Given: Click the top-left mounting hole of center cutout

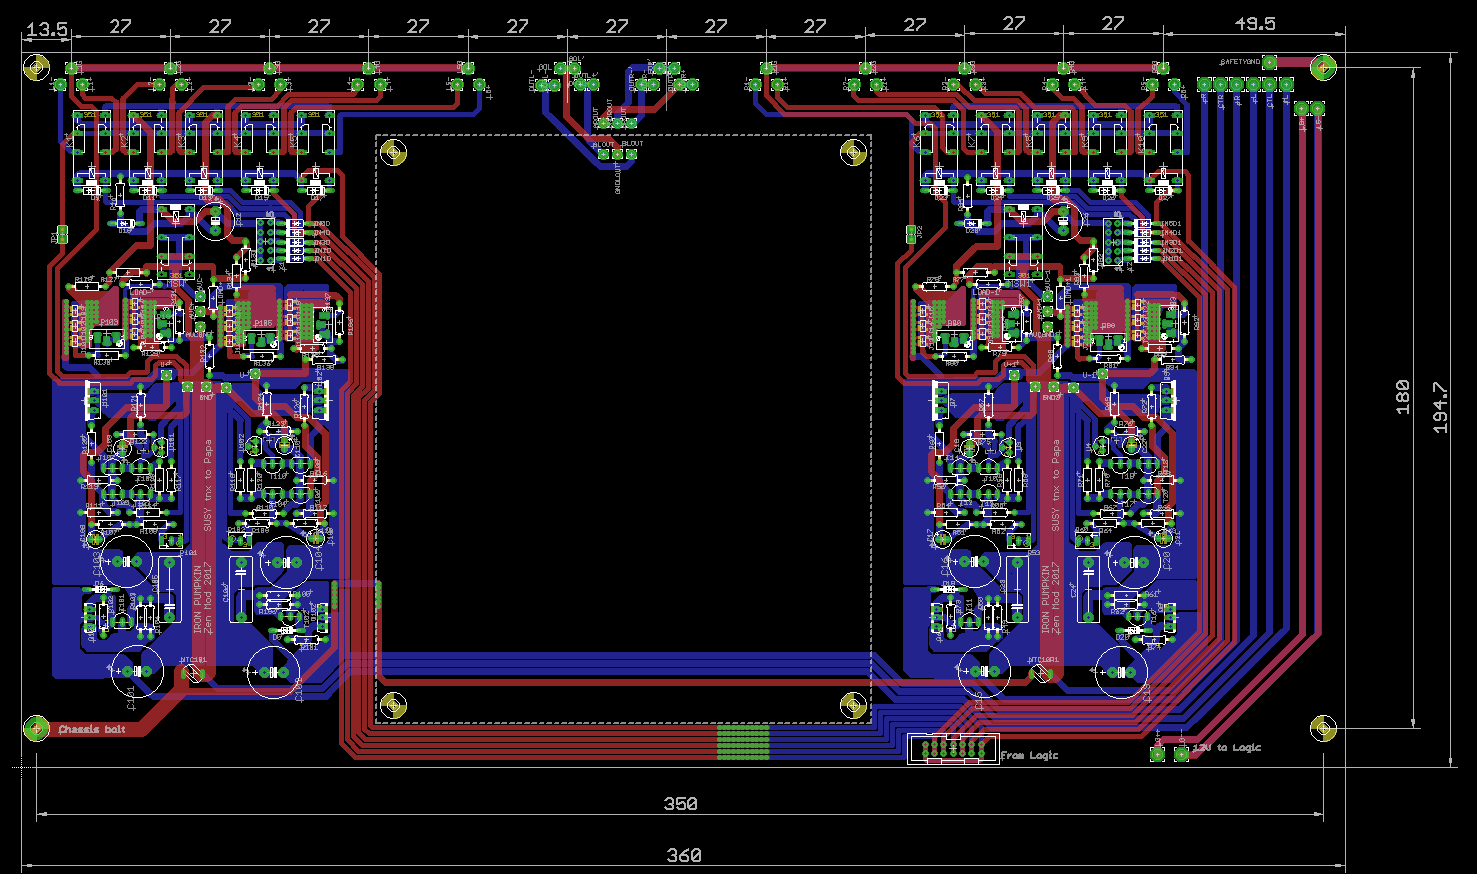Looking at the screenshot, I should click(x=394, y=152).
